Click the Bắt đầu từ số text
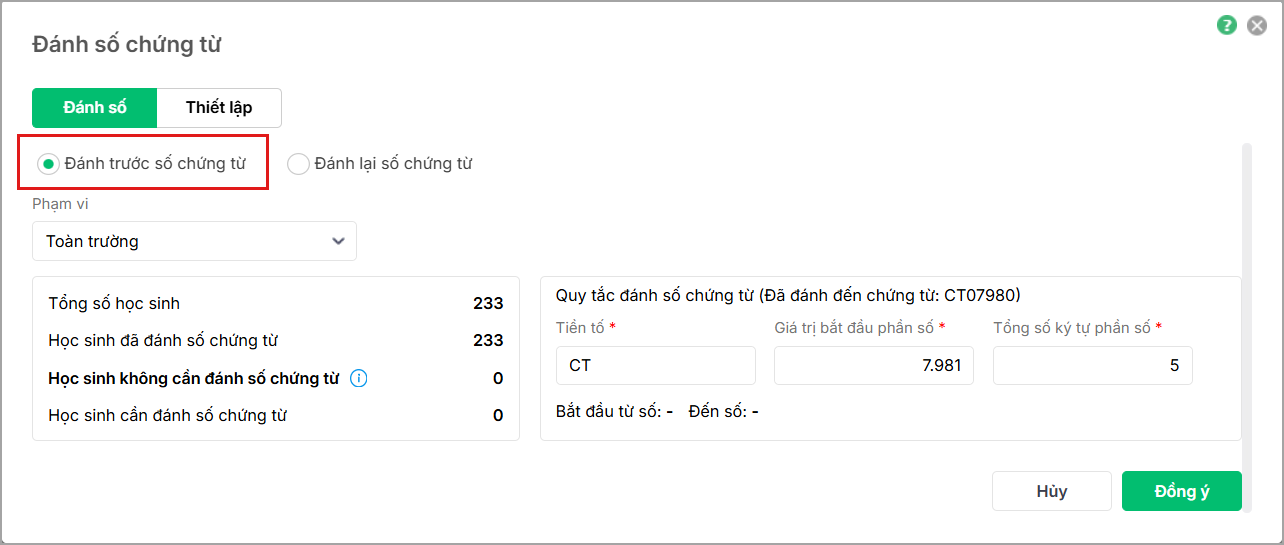This screenshot has height=545, width=1284. pyautogui.click(x=614, y=411)
